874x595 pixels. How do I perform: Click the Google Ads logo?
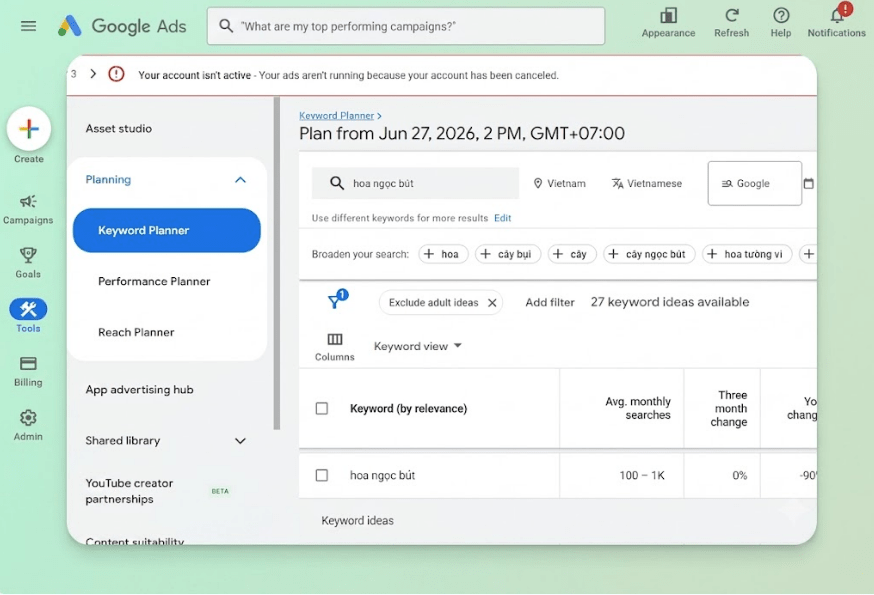click(x=122, y=26)
